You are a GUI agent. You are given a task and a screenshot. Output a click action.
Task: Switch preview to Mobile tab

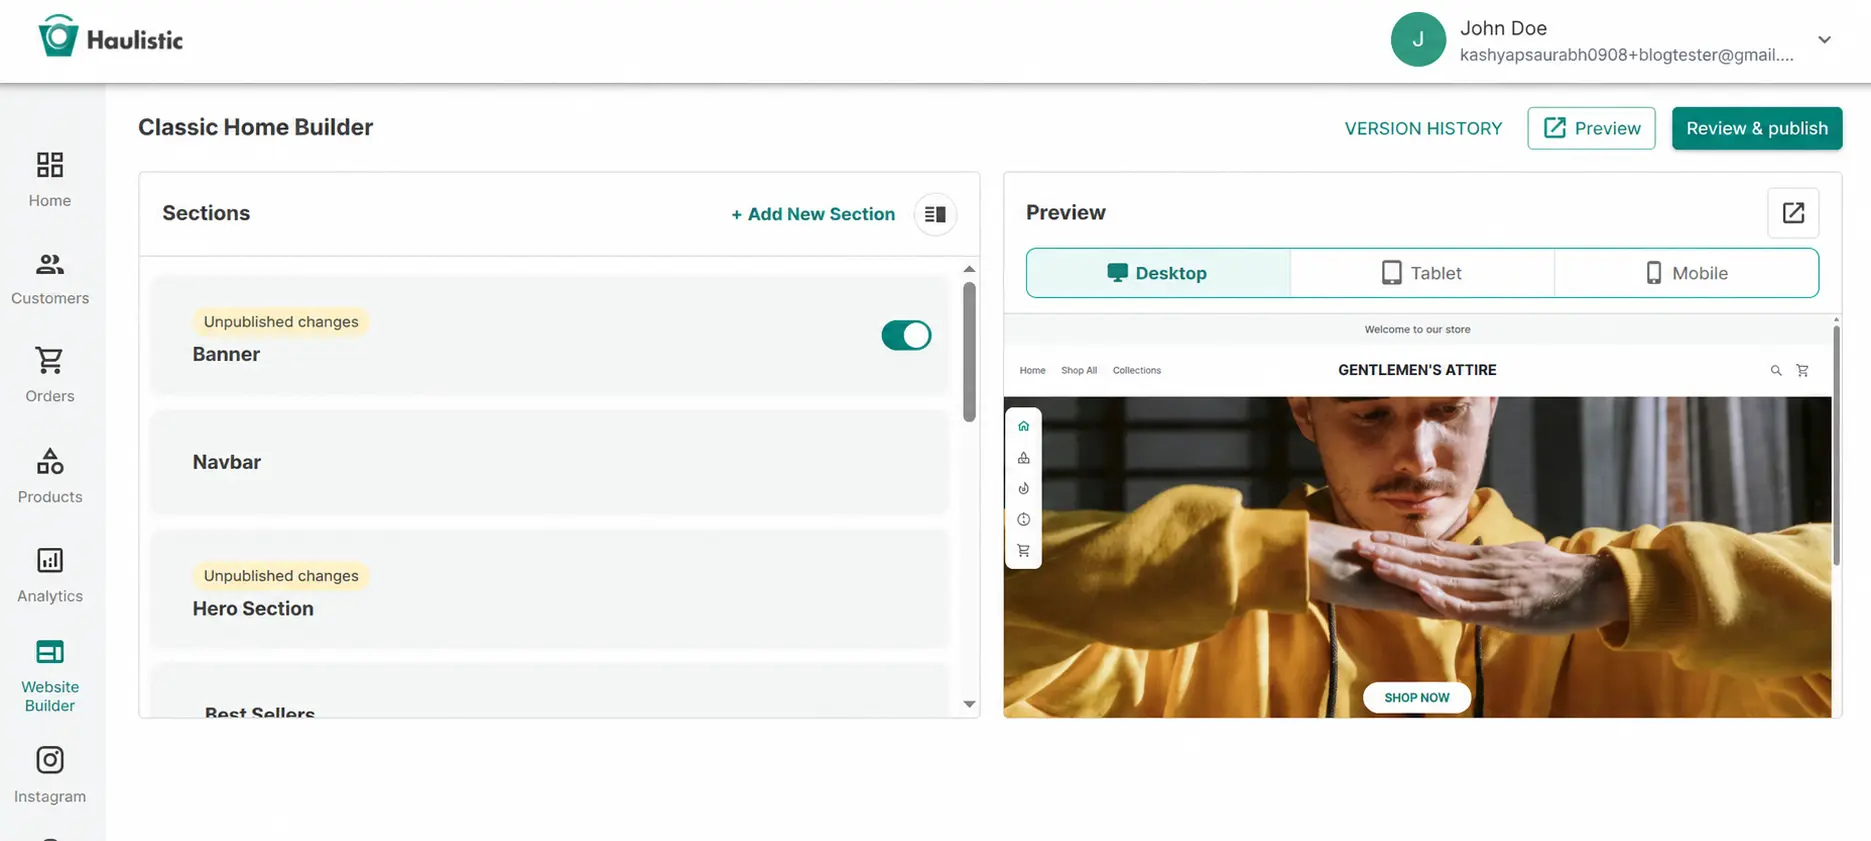click(1686, 273)
